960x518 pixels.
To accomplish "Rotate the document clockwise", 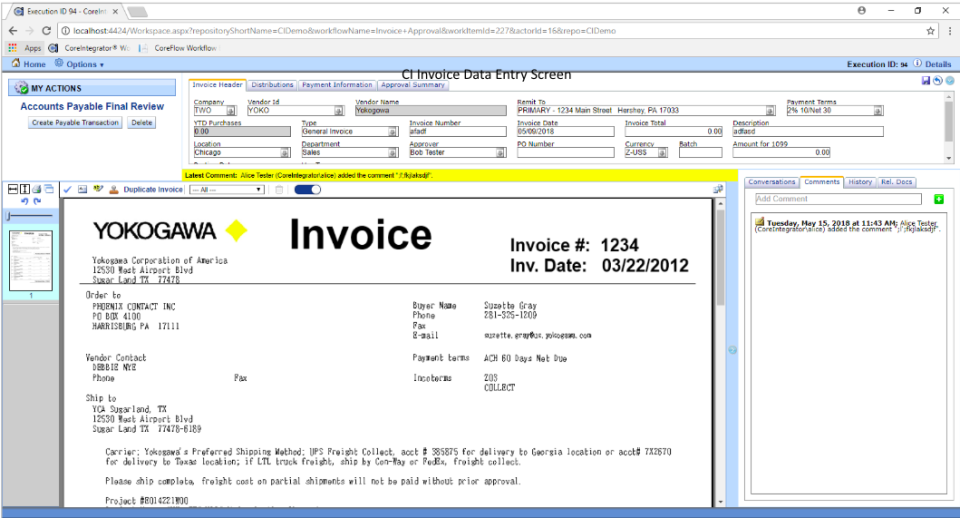I will [37, 201].
